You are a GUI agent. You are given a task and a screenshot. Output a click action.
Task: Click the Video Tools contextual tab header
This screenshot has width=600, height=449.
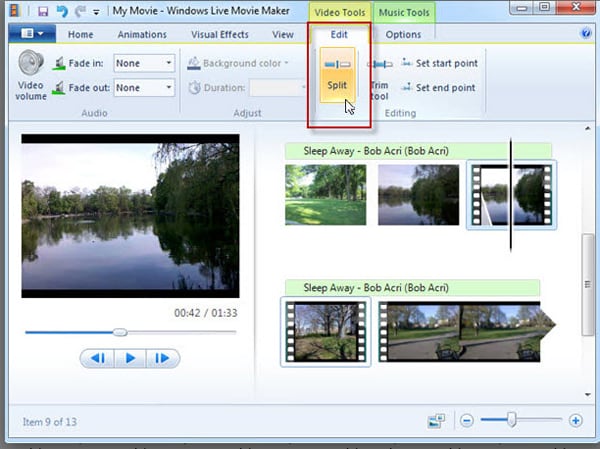click(x=340, y=12)
